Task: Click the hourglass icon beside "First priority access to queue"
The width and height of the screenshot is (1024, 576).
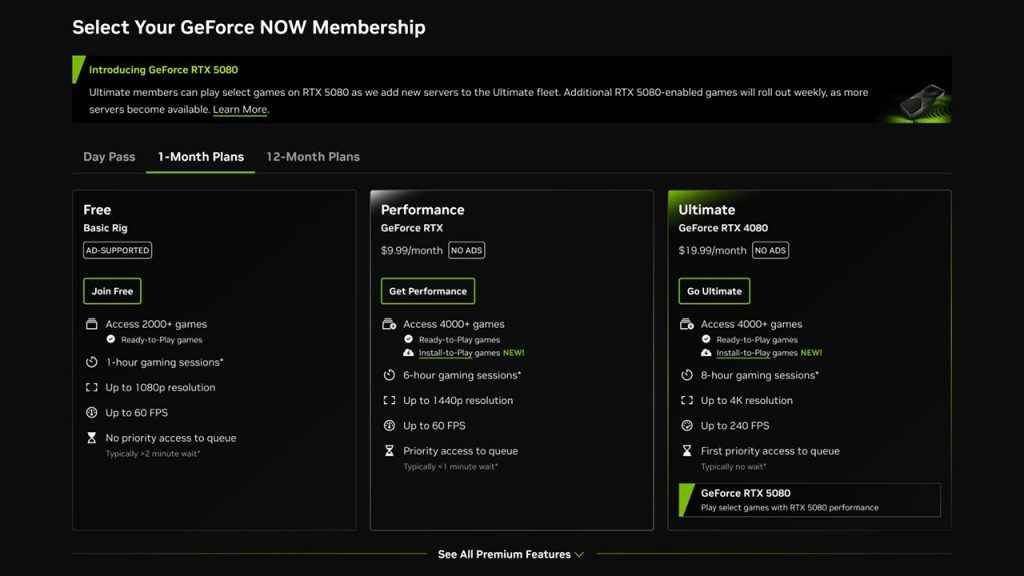Action: click(x=685, y=450)
